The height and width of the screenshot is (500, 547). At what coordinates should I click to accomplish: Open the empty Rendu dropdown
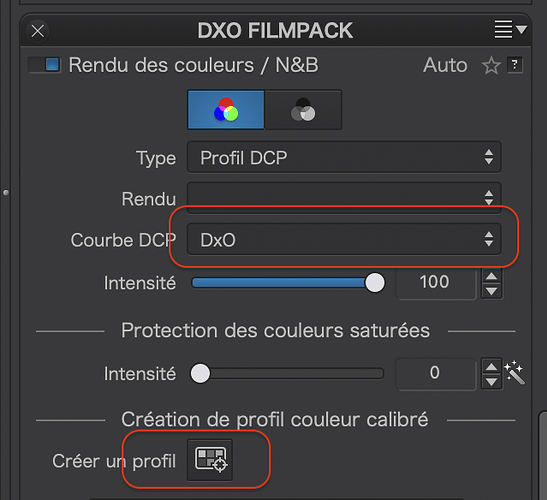pos(344,198)
